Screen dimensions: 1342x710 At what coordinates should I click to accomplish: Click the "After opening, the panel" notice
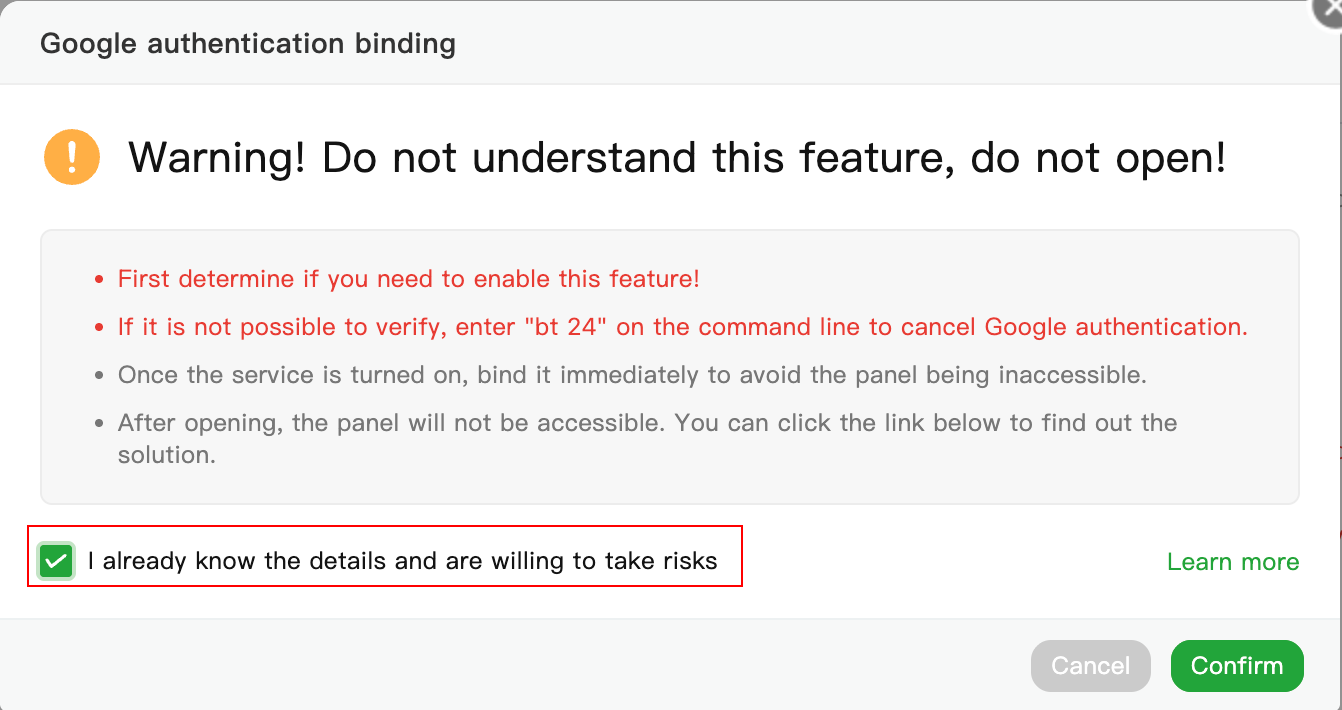coord(647,438)
